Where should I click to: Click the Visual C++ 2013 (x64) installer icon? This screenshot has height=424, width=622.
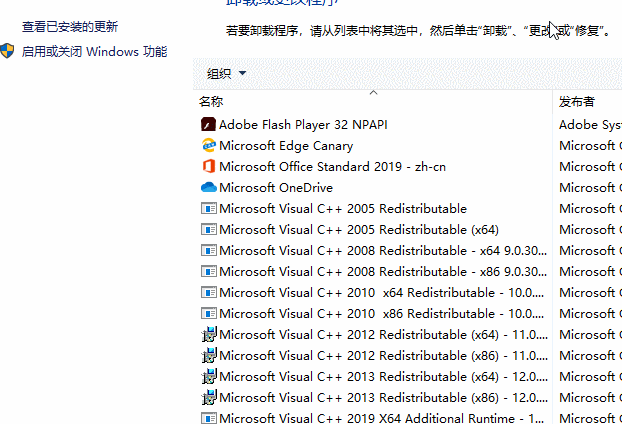(x=209, y=376)
